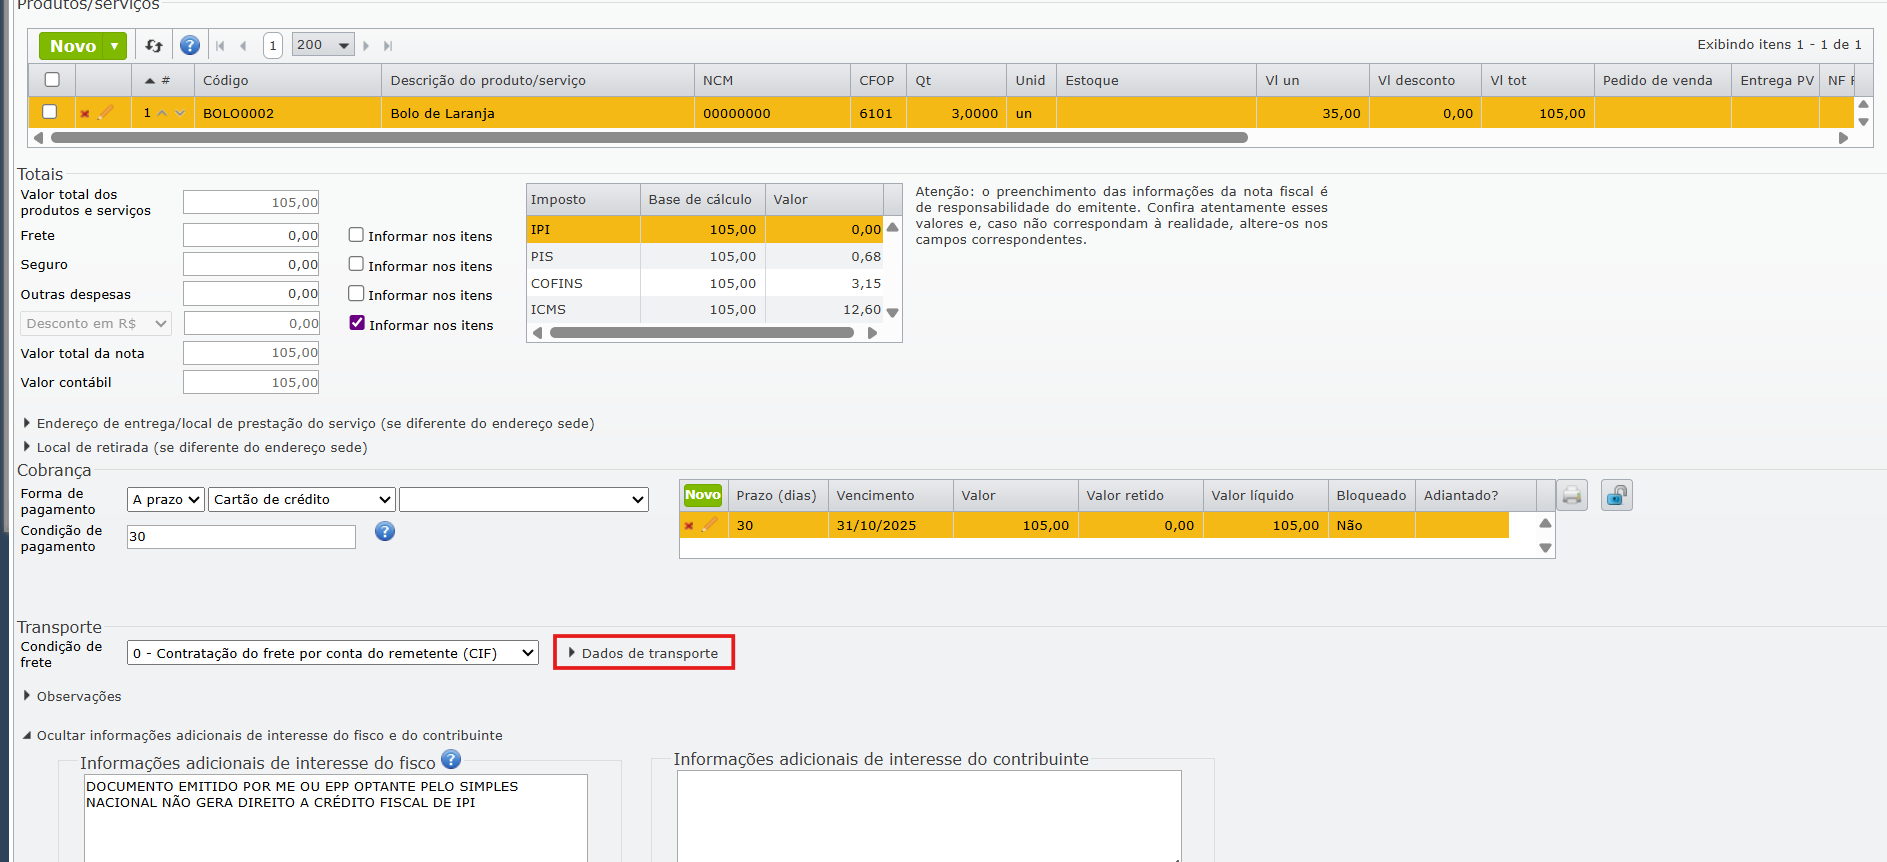Add new installment with Cobrança Novo button
This screenshot has width=1887, height=862.
pos(702,495)
